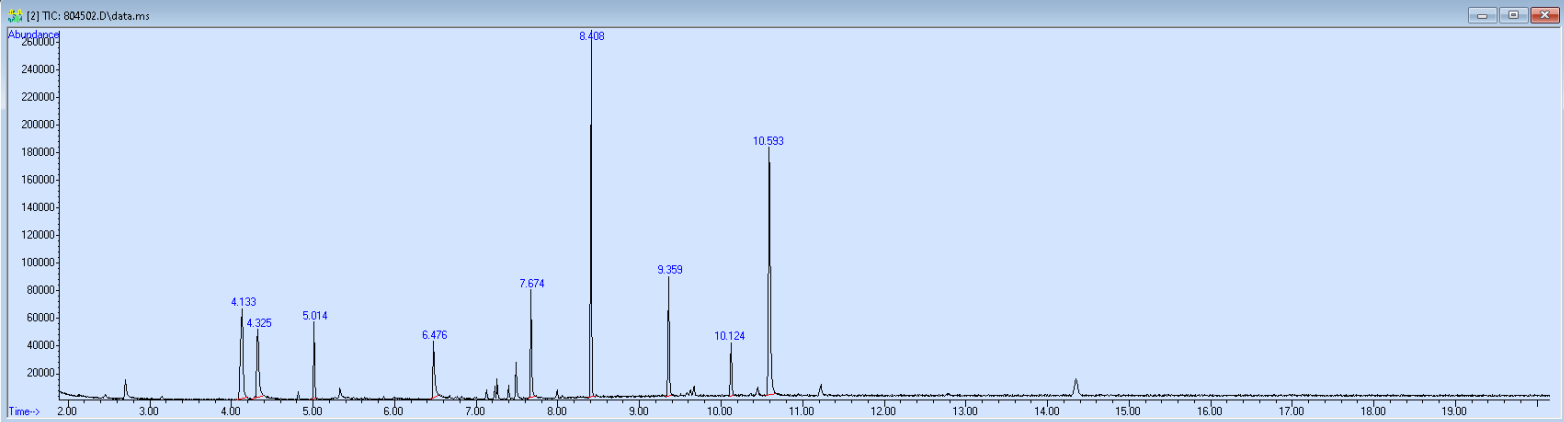Click the 2.00 time axis value
Viewport: 1564px width, 422px height.
(66, 411)
